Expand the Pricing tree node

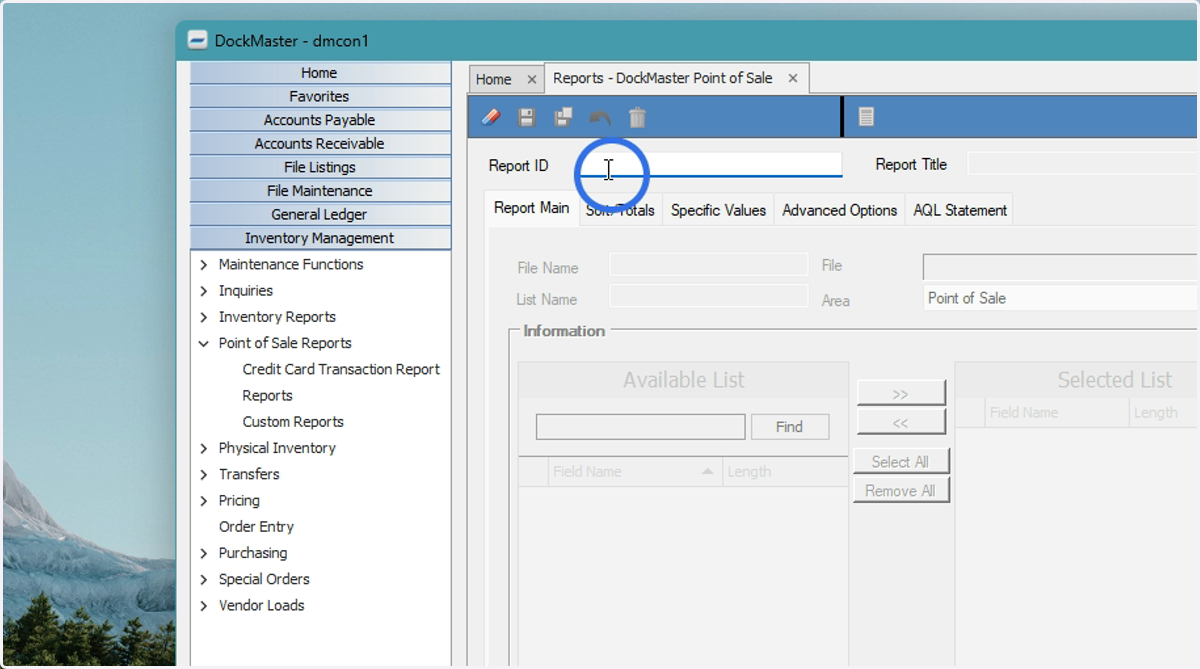[x=204, y=501]
